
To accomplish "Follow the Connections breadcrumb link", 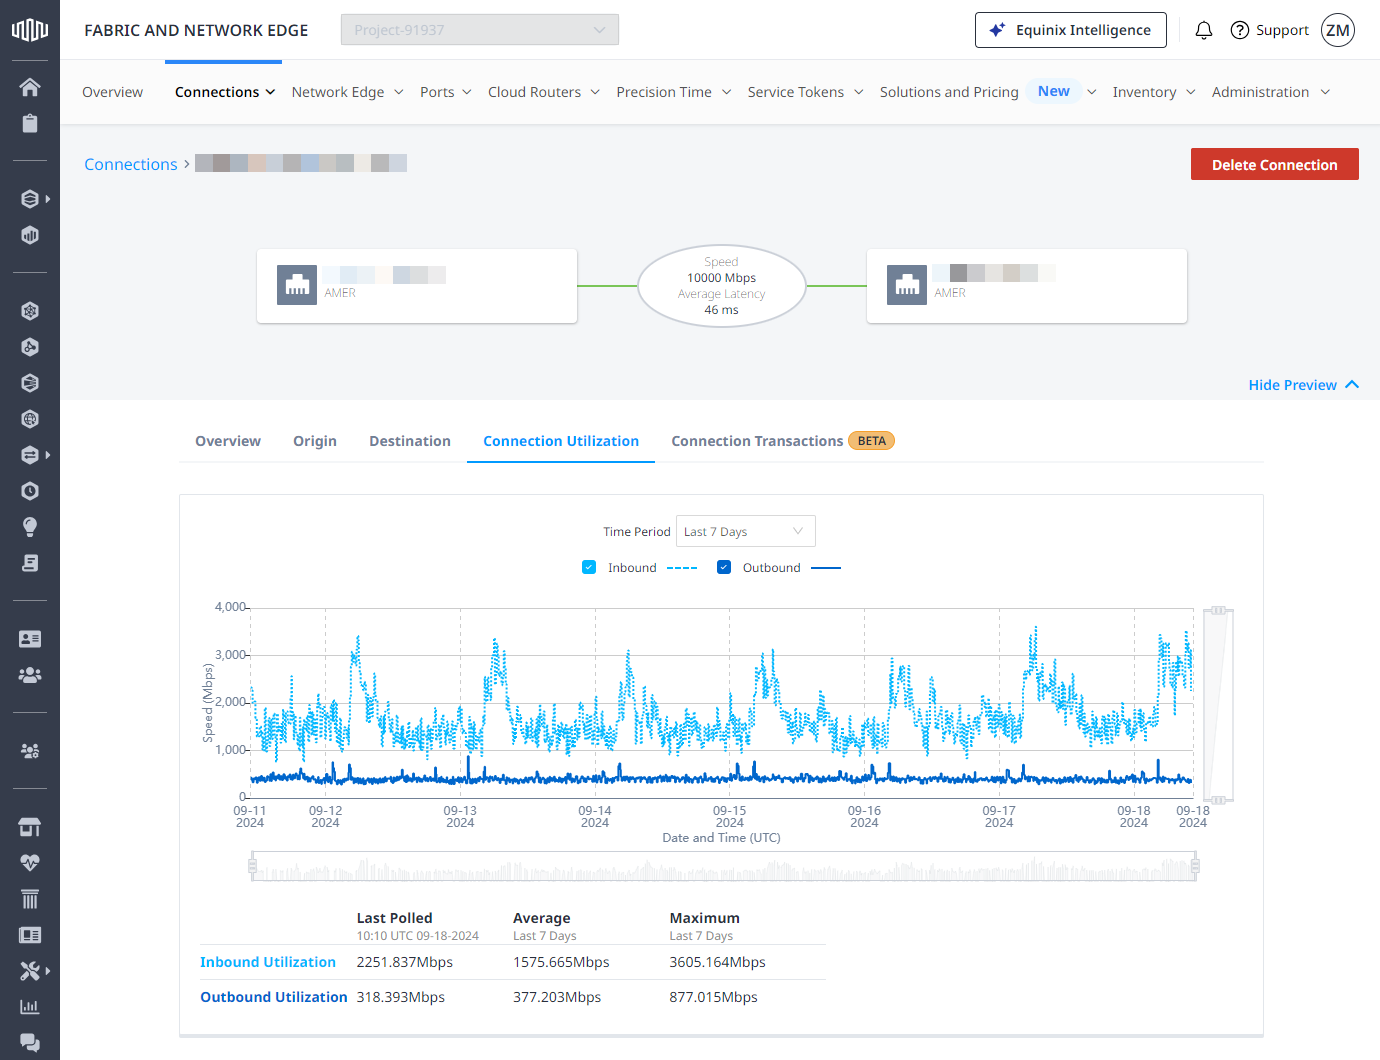I will point(131,164).
